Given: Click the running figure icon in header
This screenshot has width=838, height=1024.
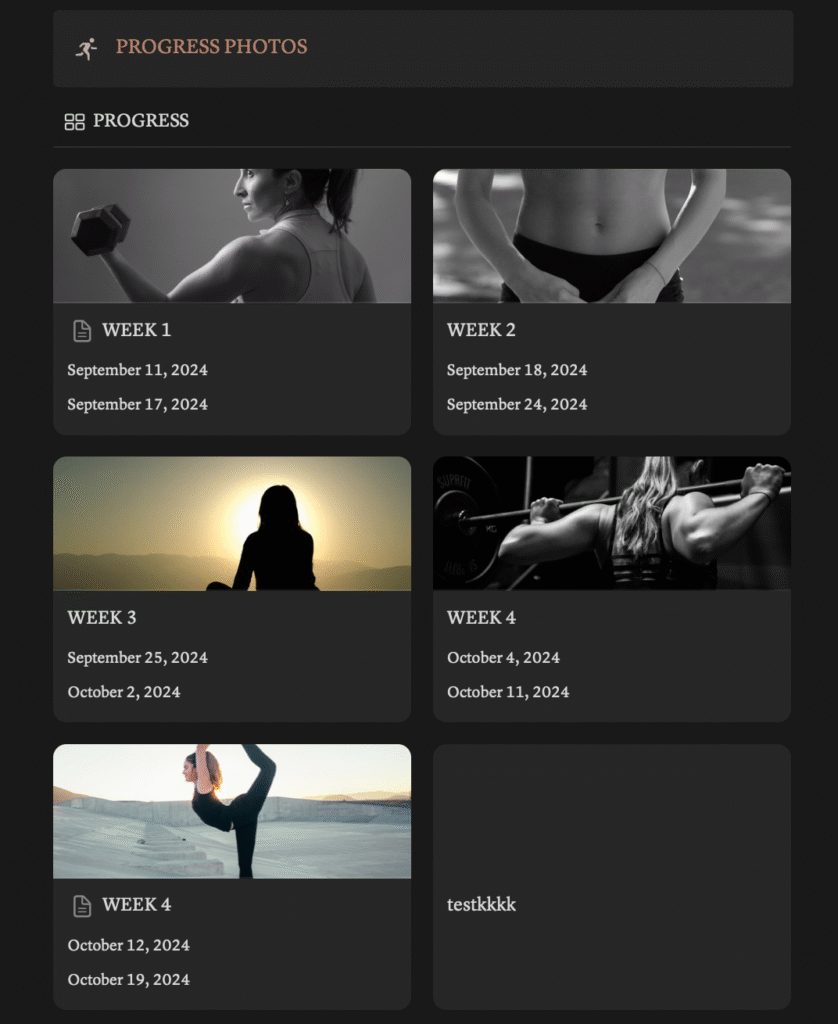Looking at the screenshot, I should point(86,49).
